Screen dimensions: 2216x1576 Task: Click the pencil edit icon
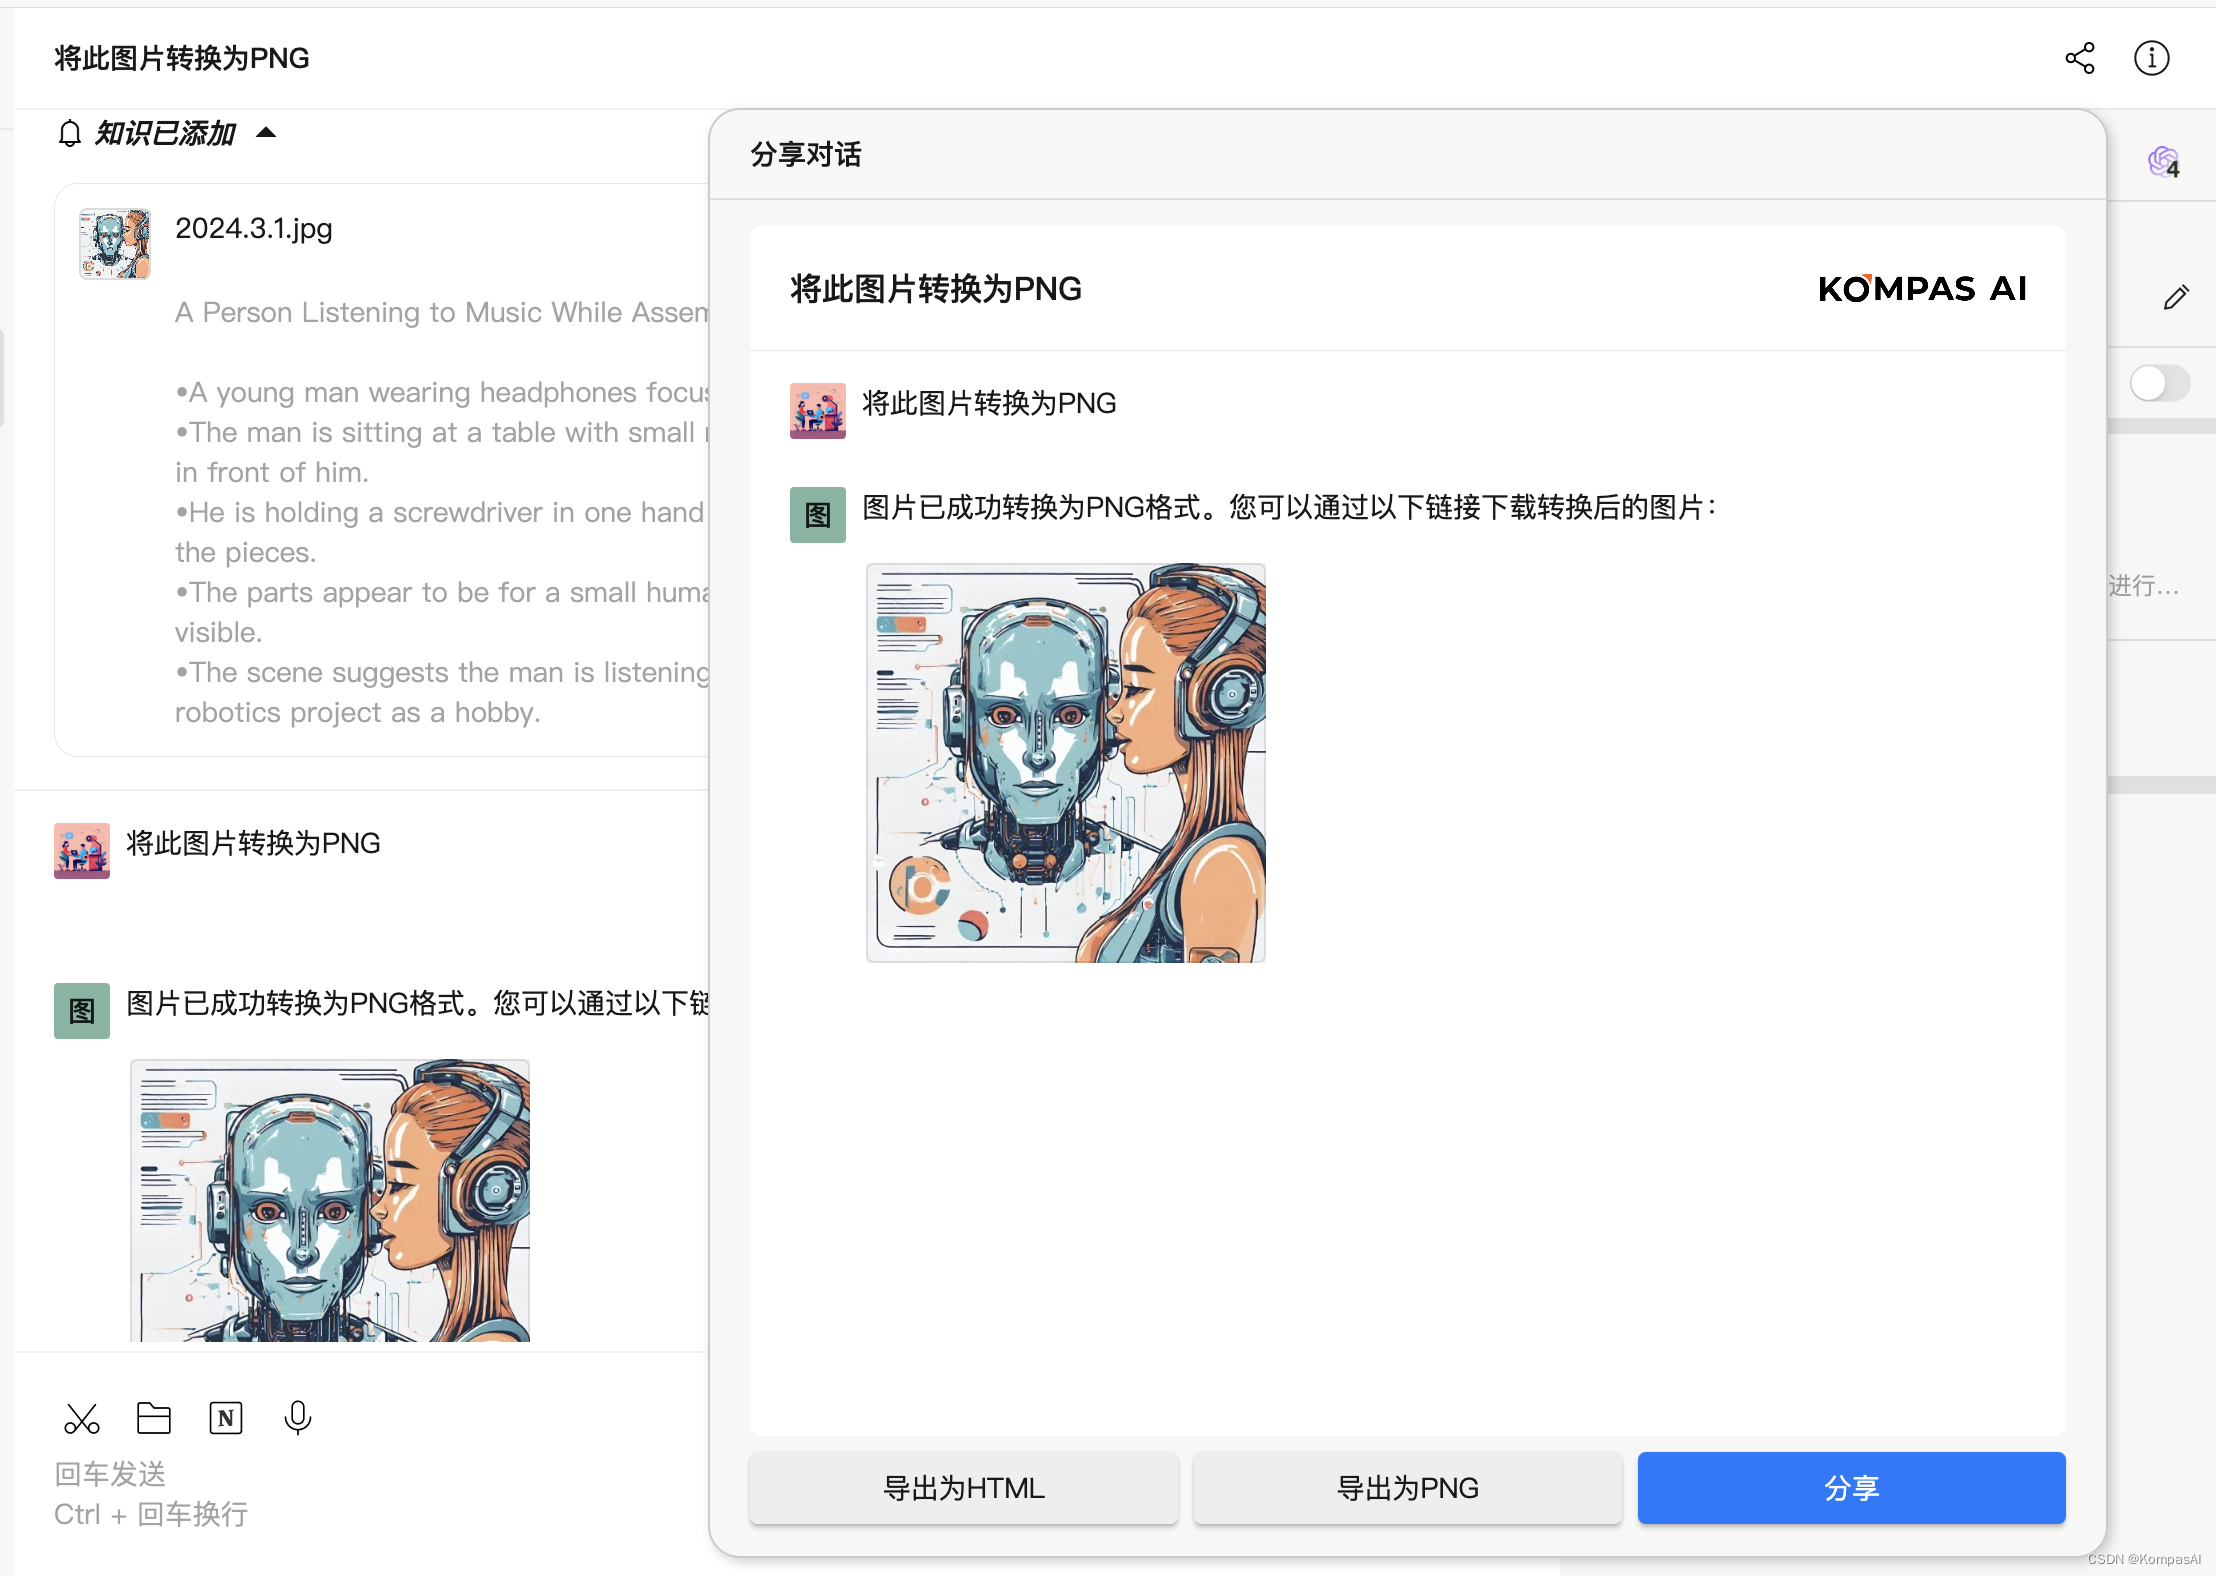(x=2175, y=297)
